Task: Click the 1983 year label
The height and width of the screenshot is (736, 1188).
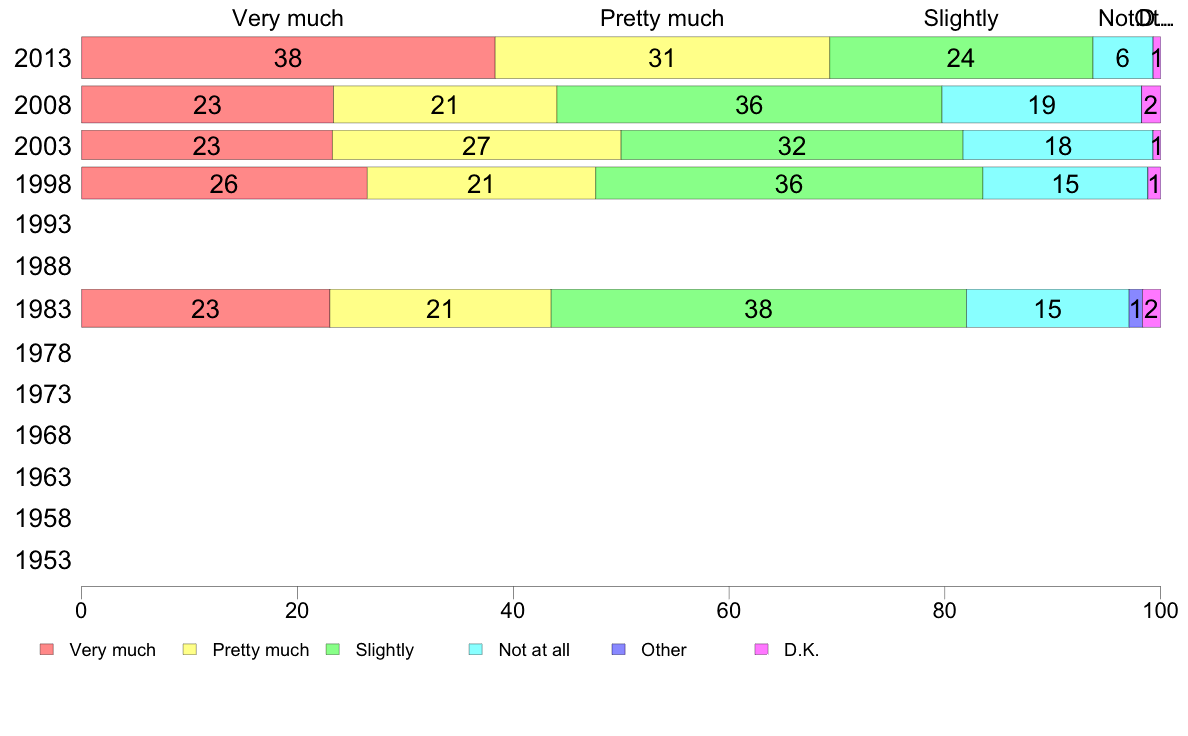Action: point(42,309)
